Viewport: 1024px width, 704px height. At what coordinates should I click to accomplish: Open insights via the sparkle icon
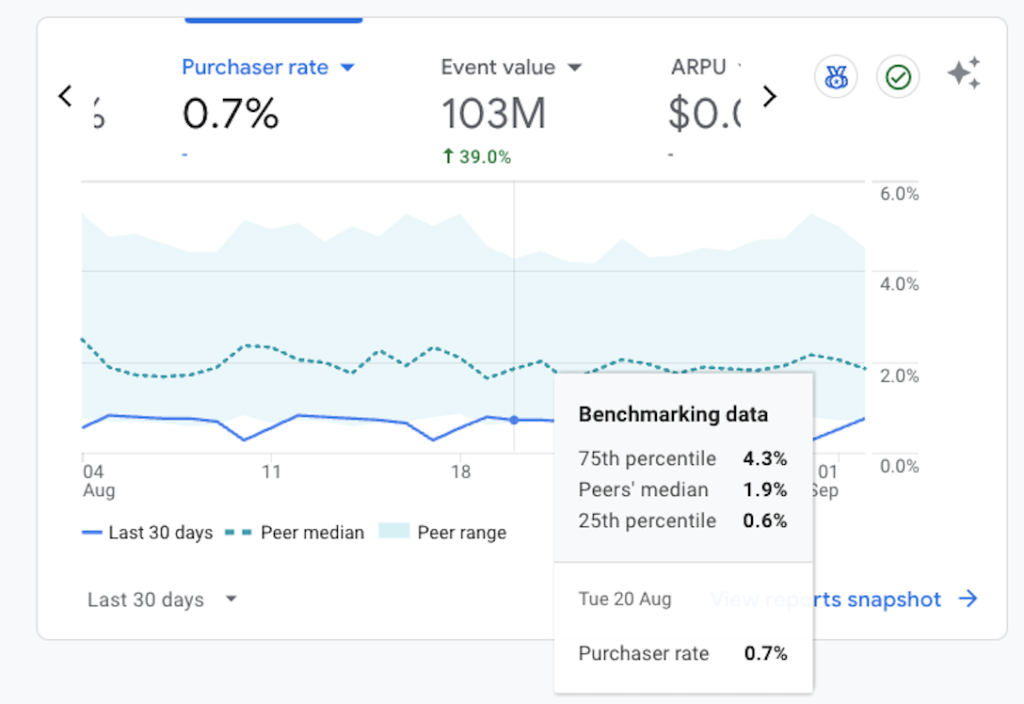click(x=963, y=75)
